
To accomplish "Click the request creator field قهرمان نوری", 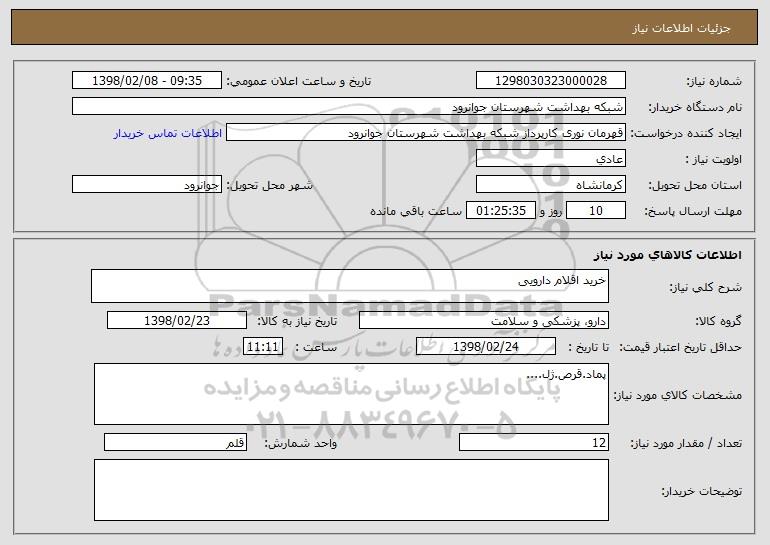I will tap(426, 133).
